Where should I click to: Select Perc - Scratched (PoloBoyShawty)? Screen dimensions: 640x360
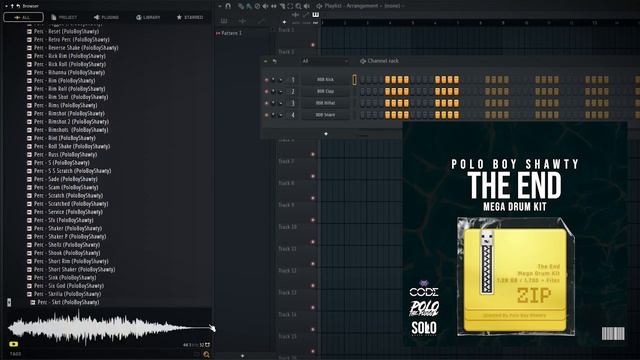click(x=71, y=204)
